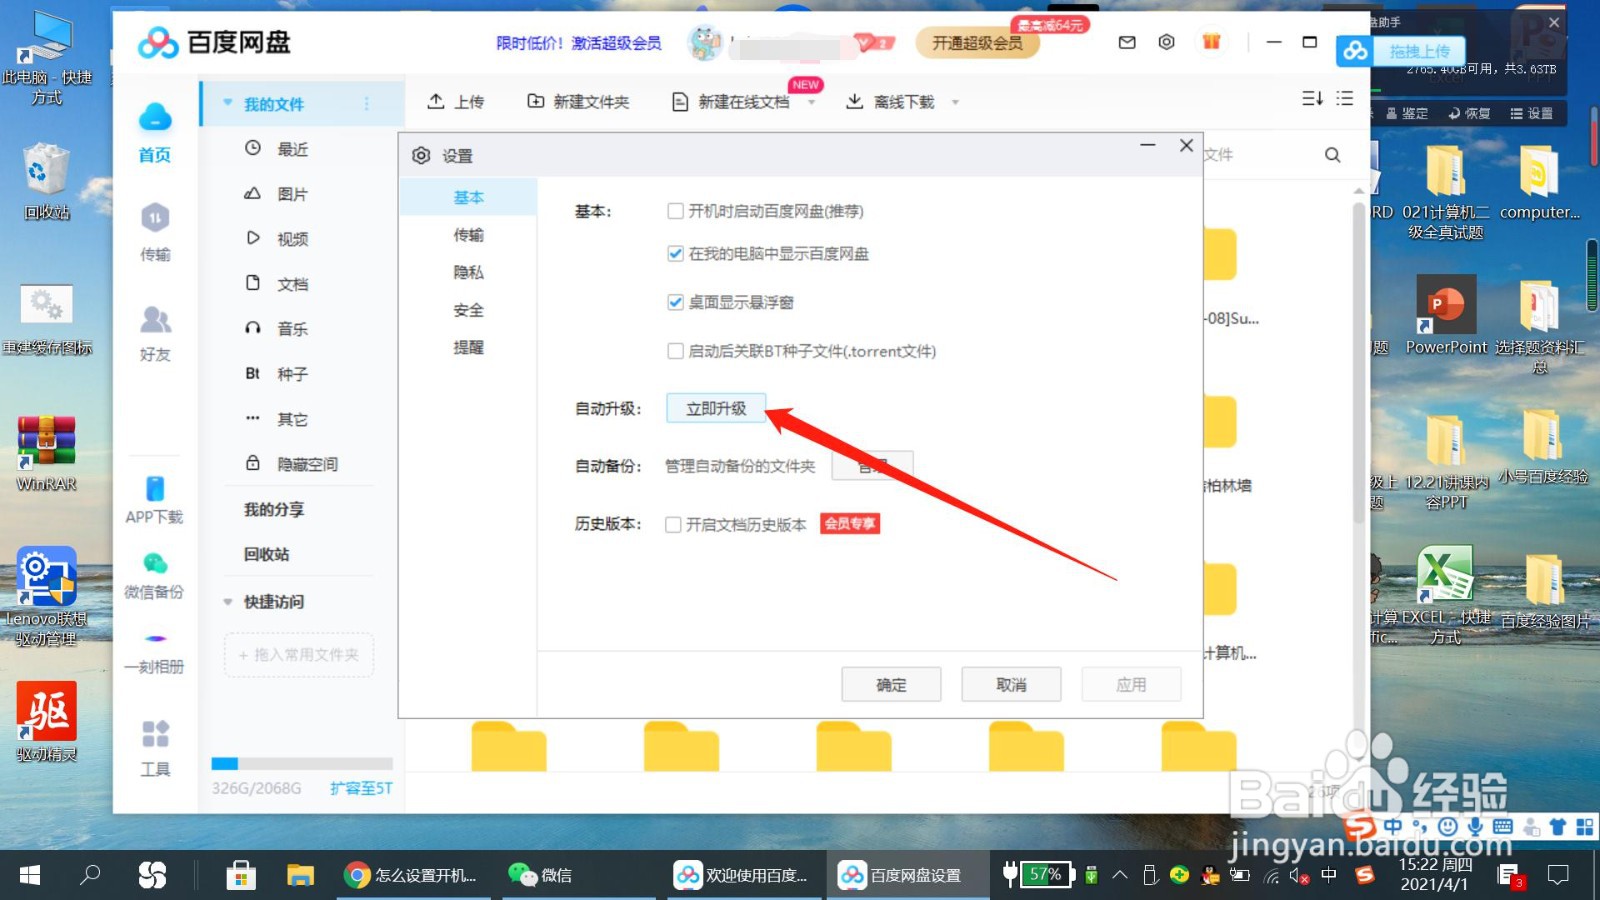
Task: Toggle 在我的电脑中显示百度网盘 checkbox
Action: (676, 254)
